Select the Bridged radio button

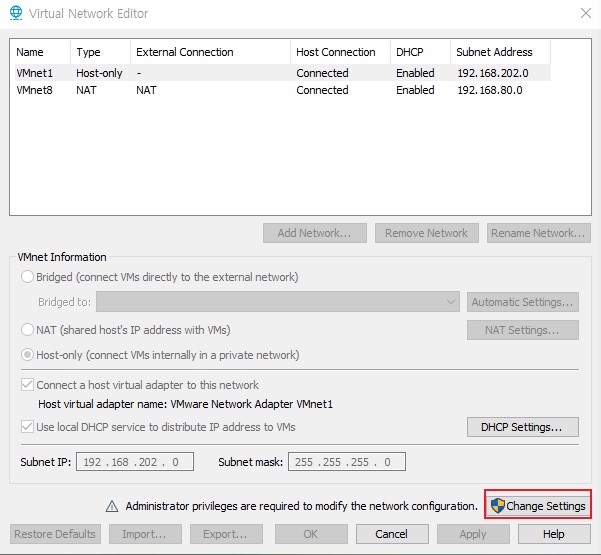pyautogui.click(x=27, y=277)
